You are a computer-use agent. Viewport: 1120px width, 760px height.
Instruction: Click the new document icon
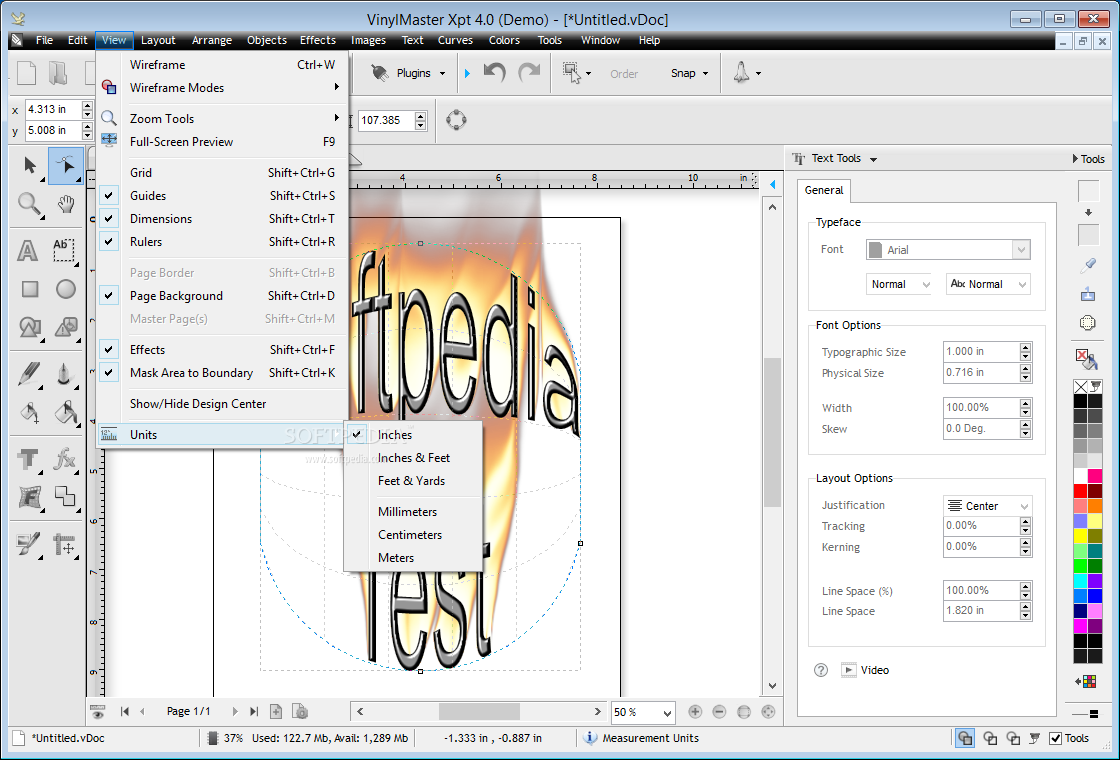click(26, 73)
